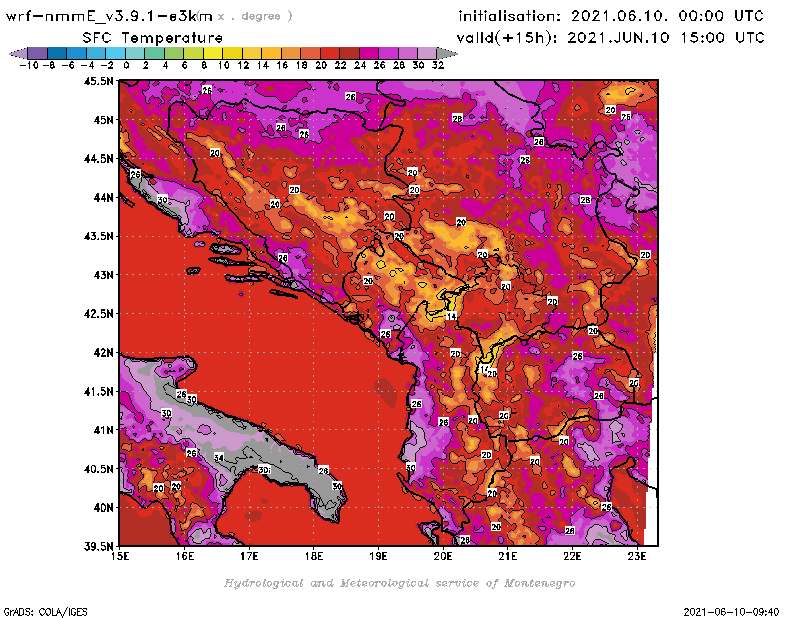Click the Hydrological and Meteorological service of Montenegro caption

(x=399, y=583)
